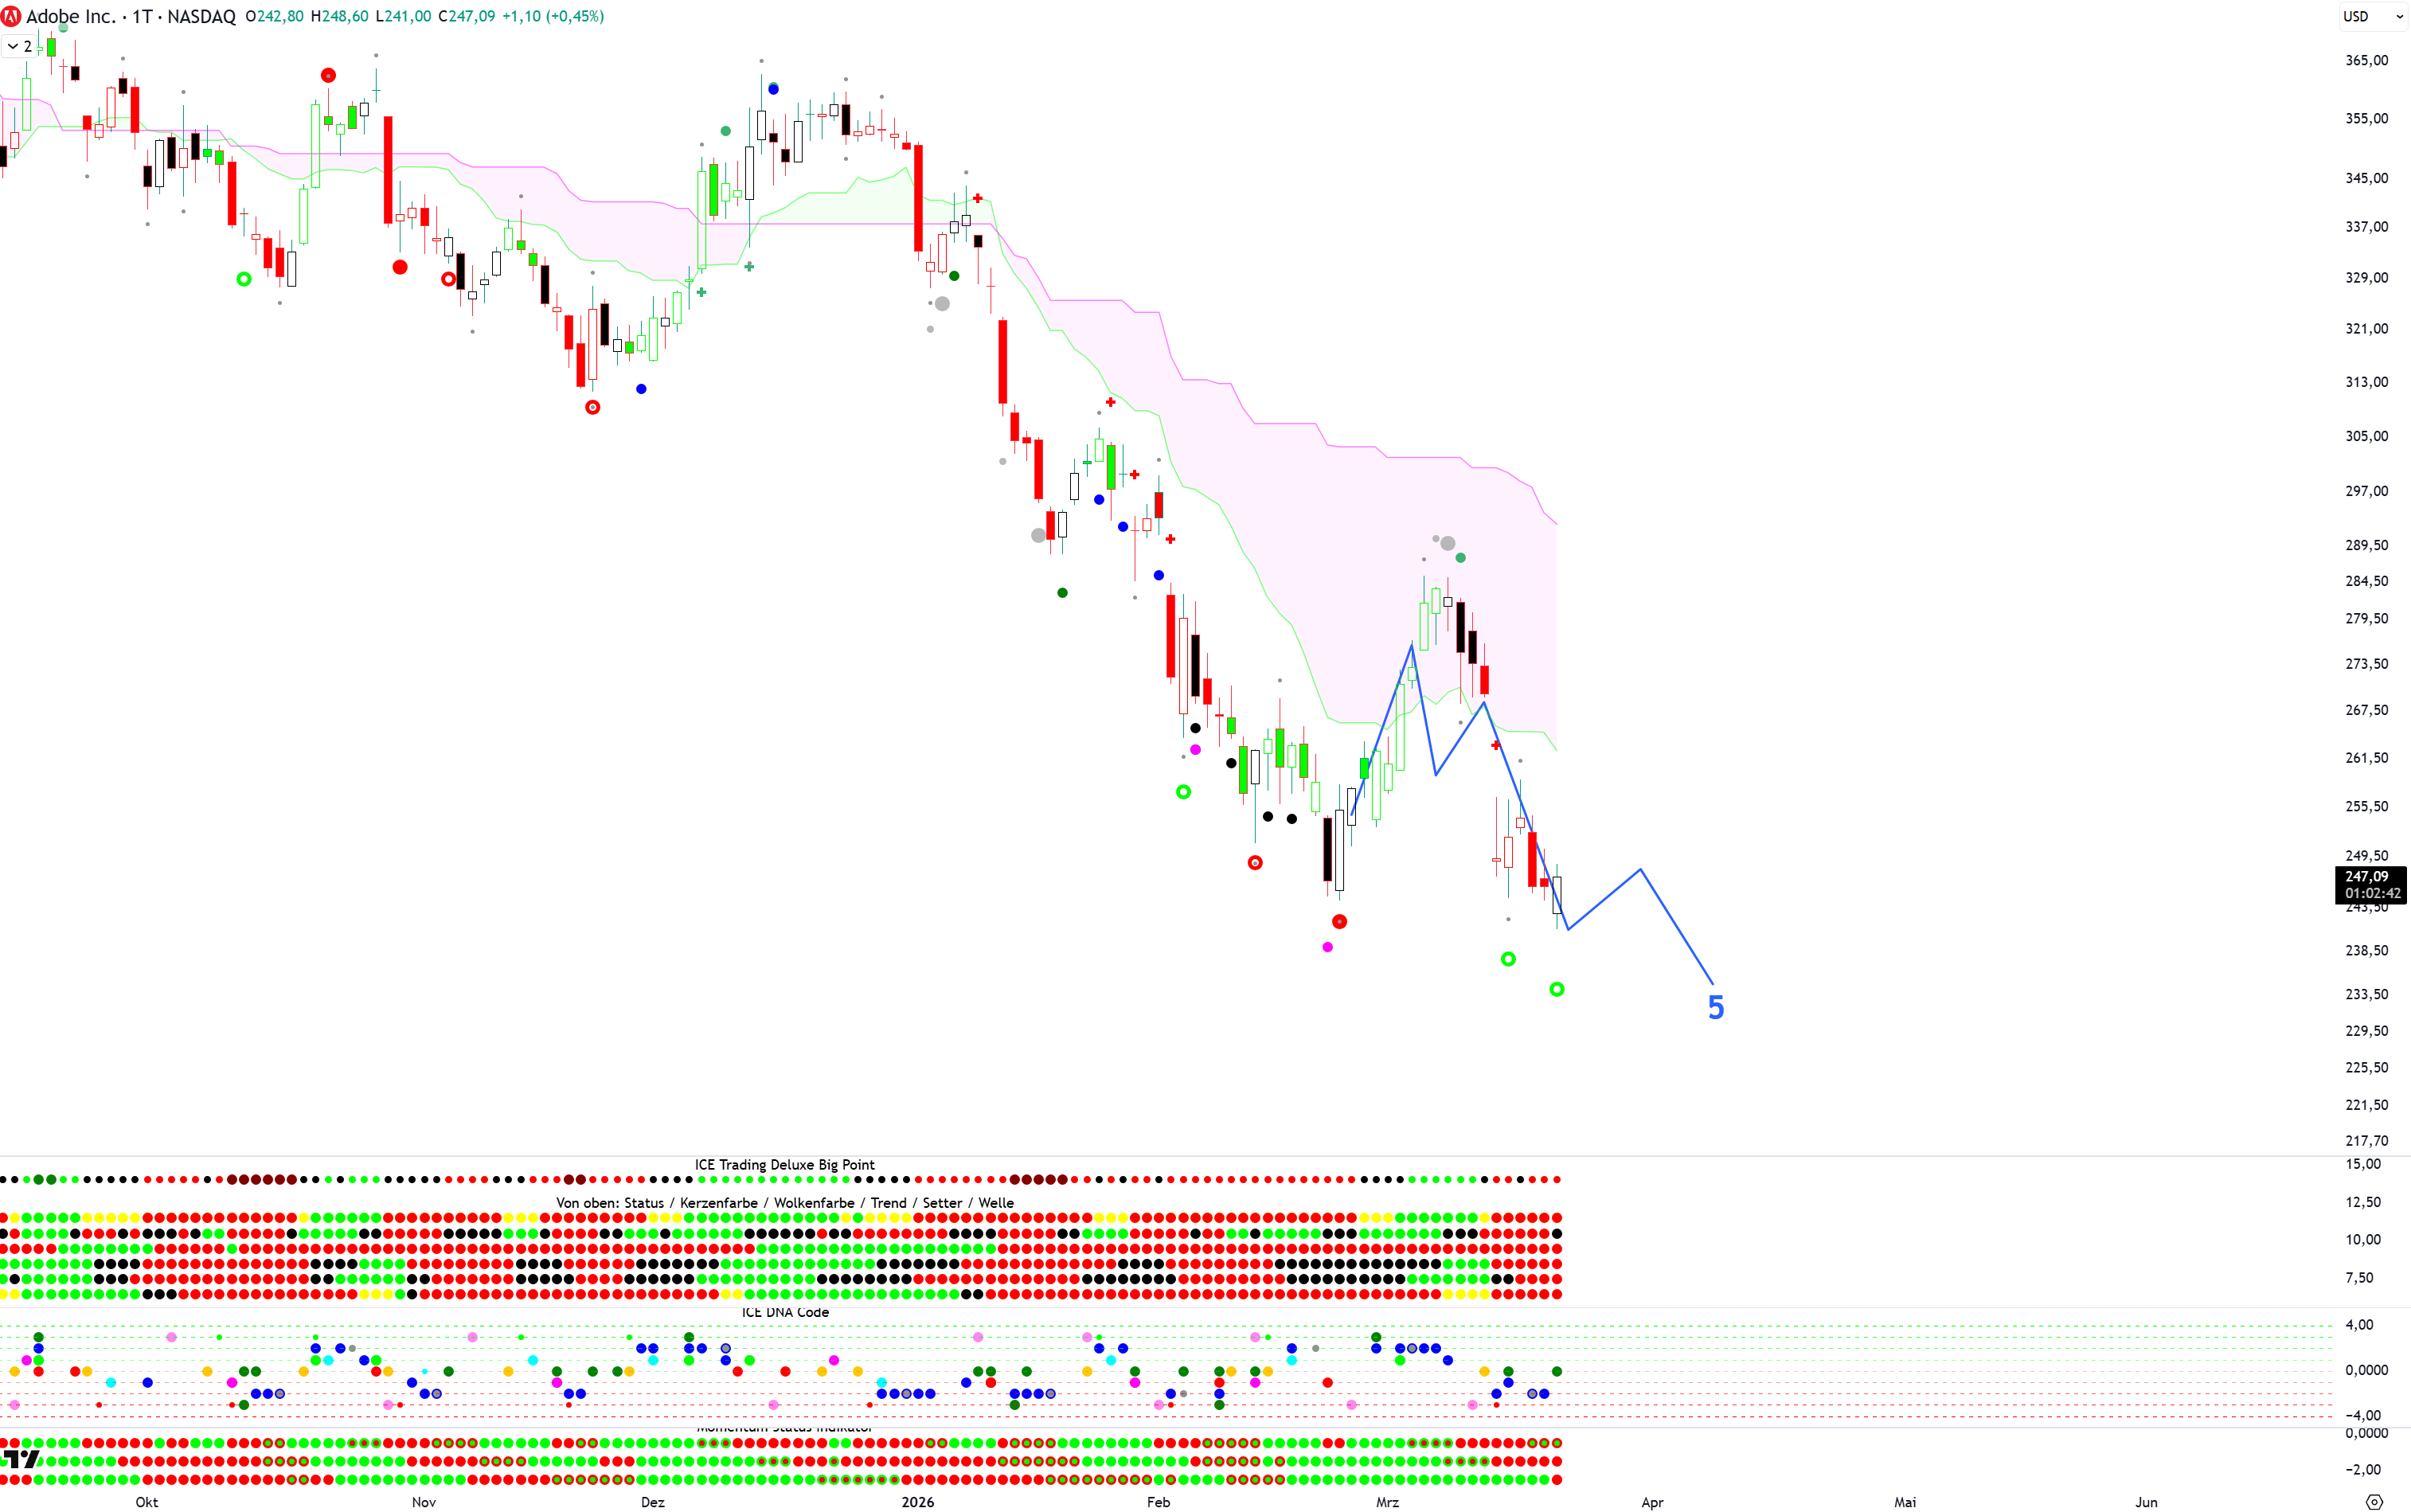Click the TradingView logo watermark
The height and width of the screenshot is (1512, 2411).
coord(20,1459)
